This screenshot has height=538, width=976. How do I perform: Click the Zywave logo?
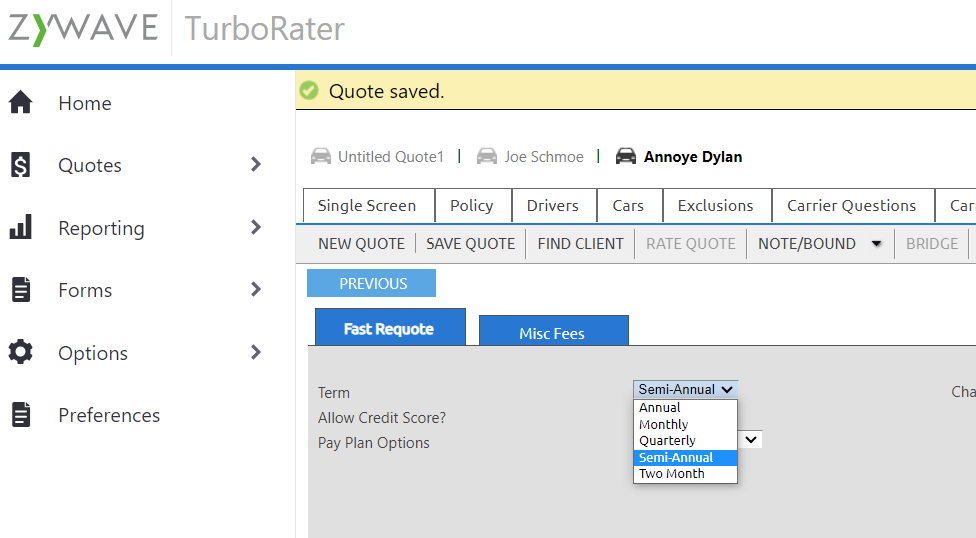coord(83,29)
